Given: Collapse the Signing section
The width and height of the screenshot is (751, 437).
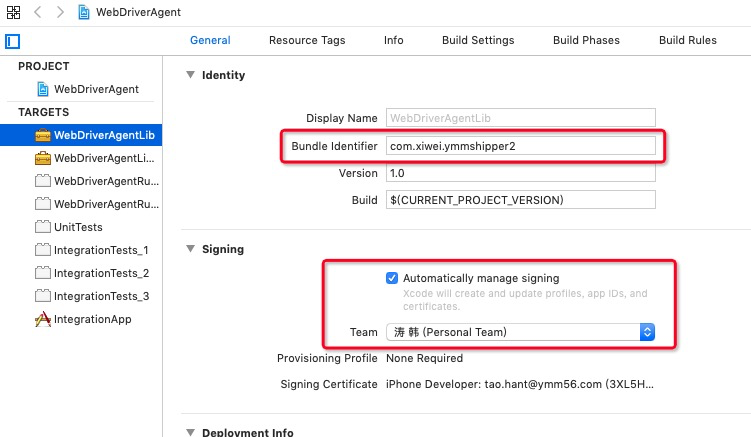Looking at the screenshot, I should [191, 249].
